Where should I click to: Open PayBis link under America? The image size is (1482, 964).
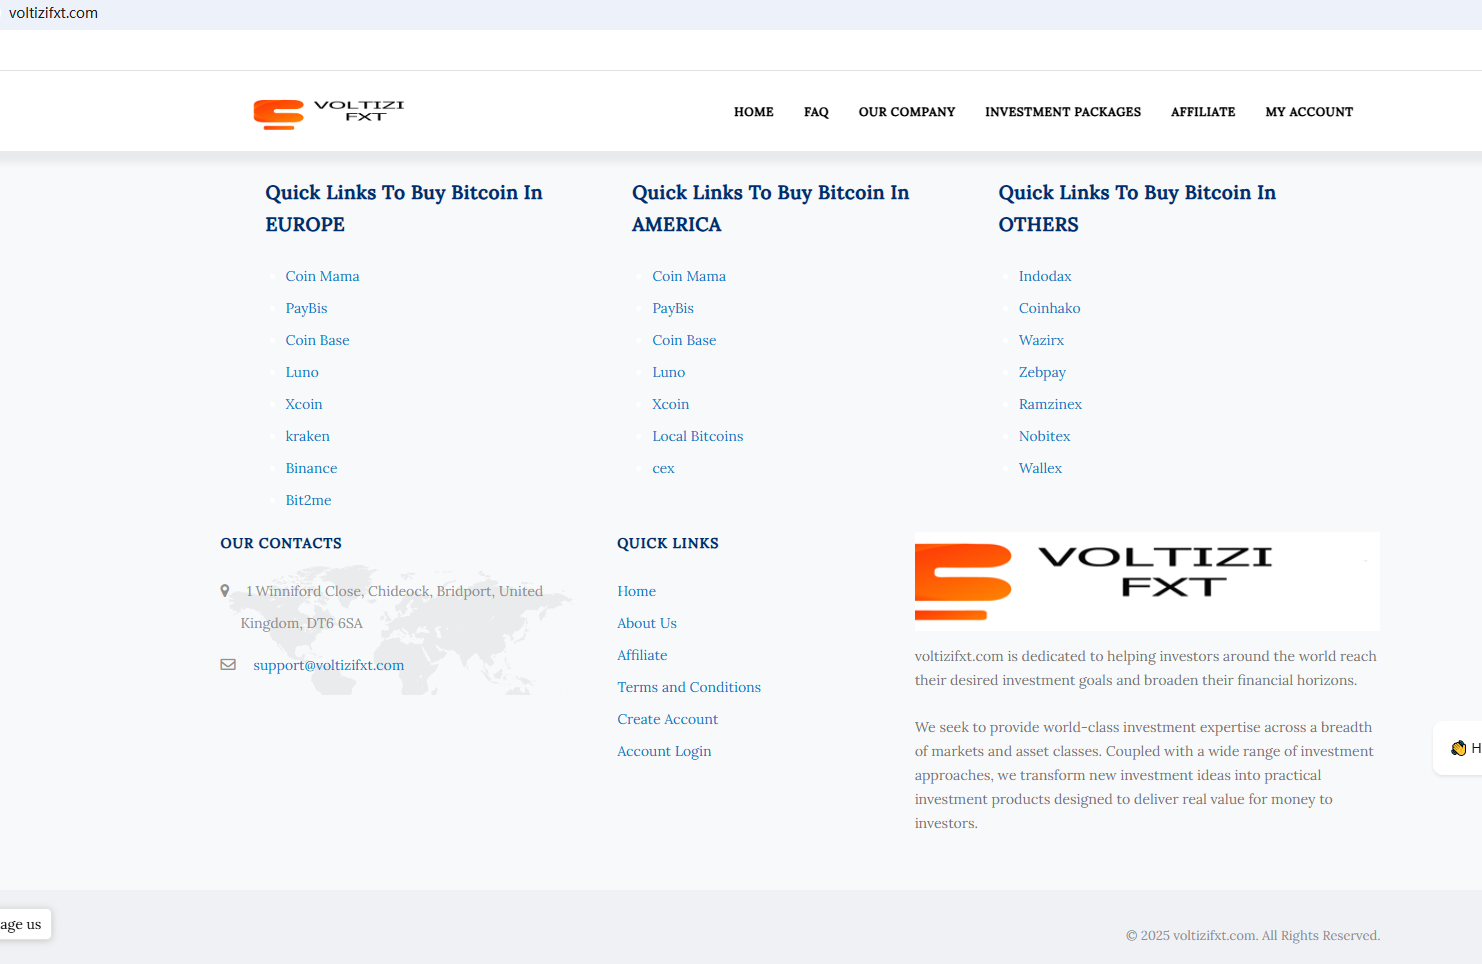(x=673, y=308)
